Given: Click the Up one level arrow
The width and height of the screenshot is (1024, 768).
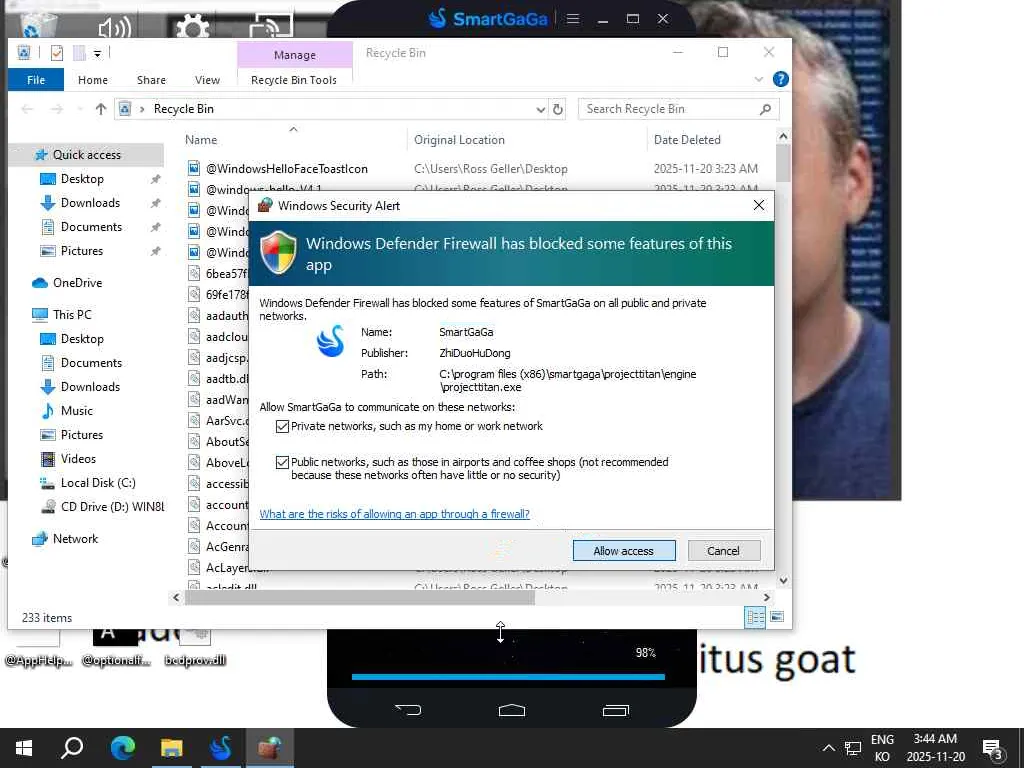Looking at the screenshot, I should coord(101,109).
